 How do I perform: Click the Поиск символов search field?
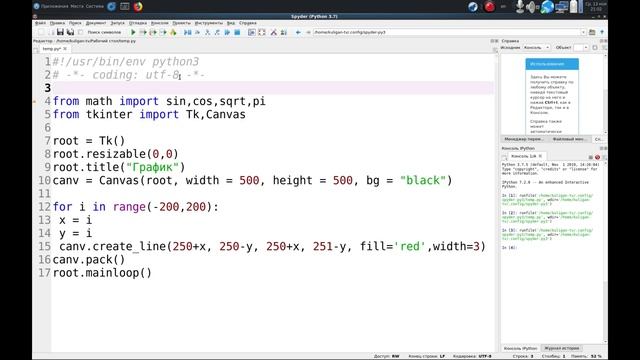(104, 32)
